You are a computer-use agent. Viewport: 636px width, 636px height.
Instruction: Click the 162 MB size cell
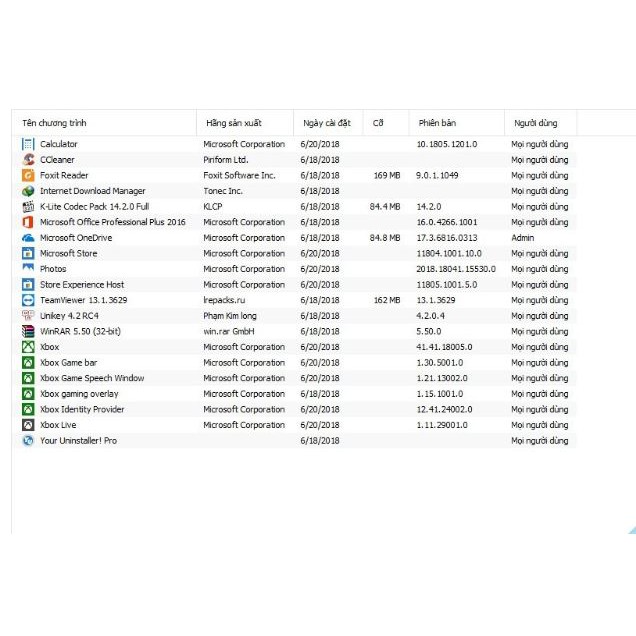coord(387,300)
